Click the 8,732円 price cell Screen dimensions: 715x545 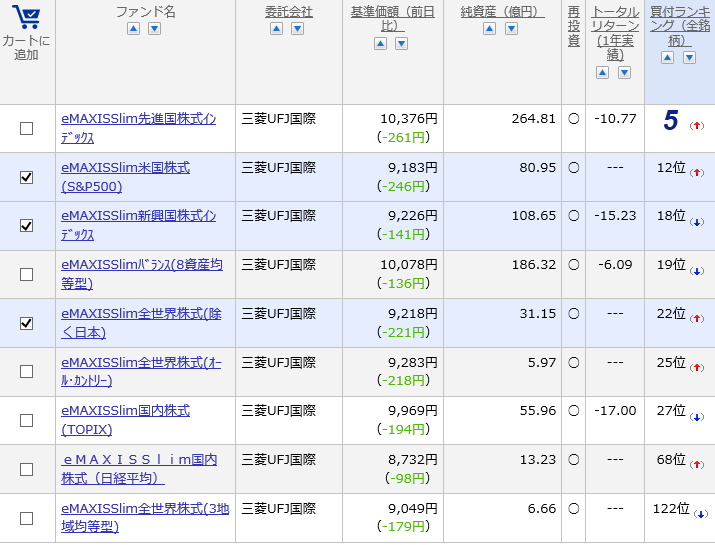tap(413, 460)
